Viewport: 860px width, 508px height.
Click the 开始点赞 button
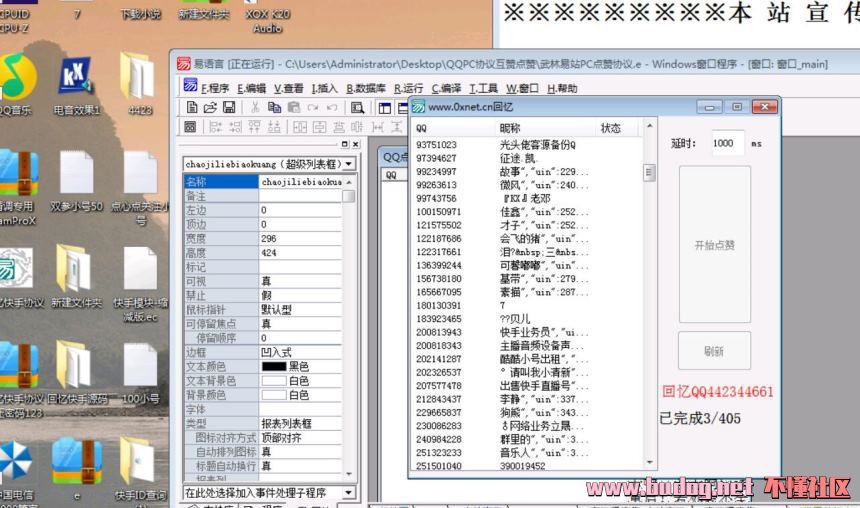tap(715, 245)
